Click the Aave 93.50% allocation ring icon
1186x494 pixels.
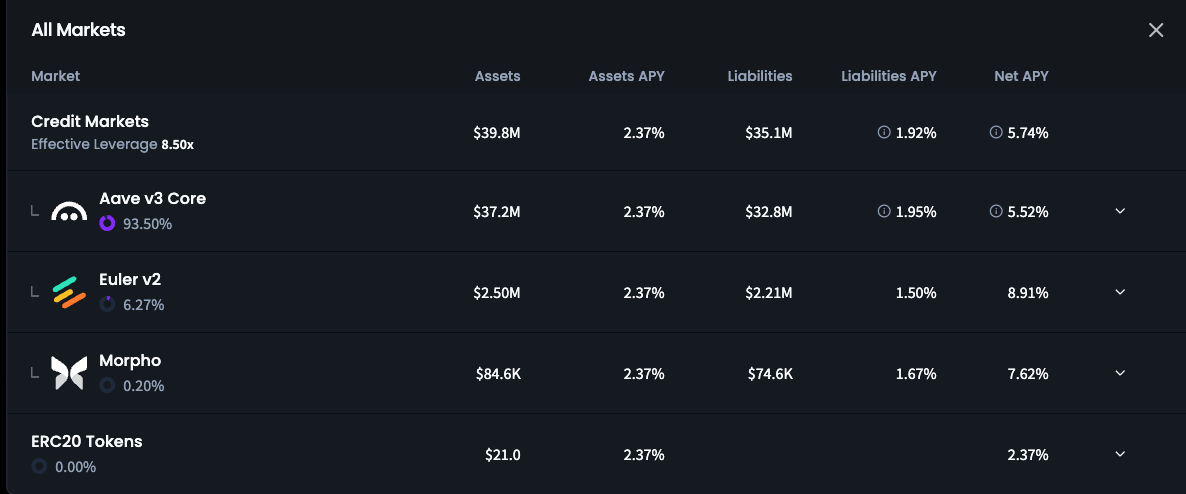coord(107,224)
